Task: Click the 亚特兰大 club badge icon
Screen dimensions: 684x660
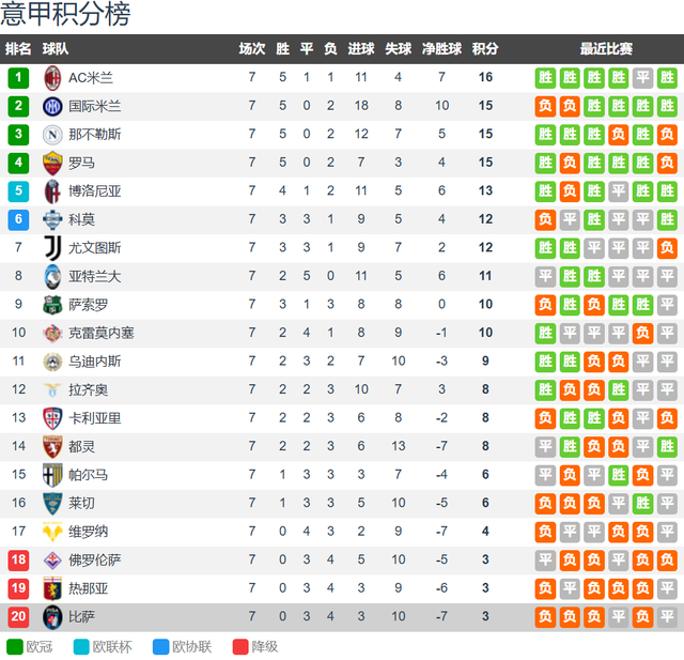Action: click(x=53, y=276)
